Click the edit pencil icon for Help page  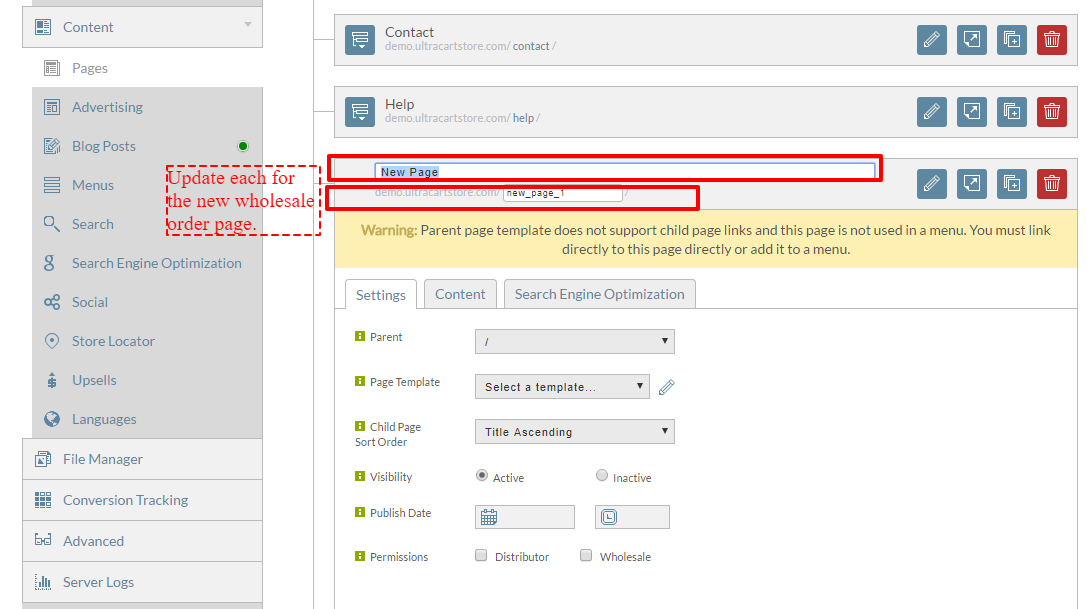(x=931, y=112)
